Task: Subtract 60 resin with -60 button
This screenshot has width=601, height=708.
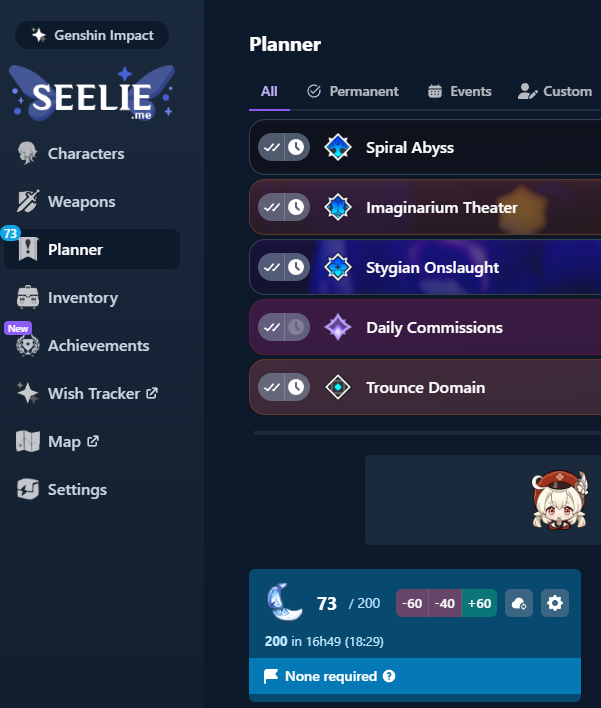Action: tap(412, 603)
